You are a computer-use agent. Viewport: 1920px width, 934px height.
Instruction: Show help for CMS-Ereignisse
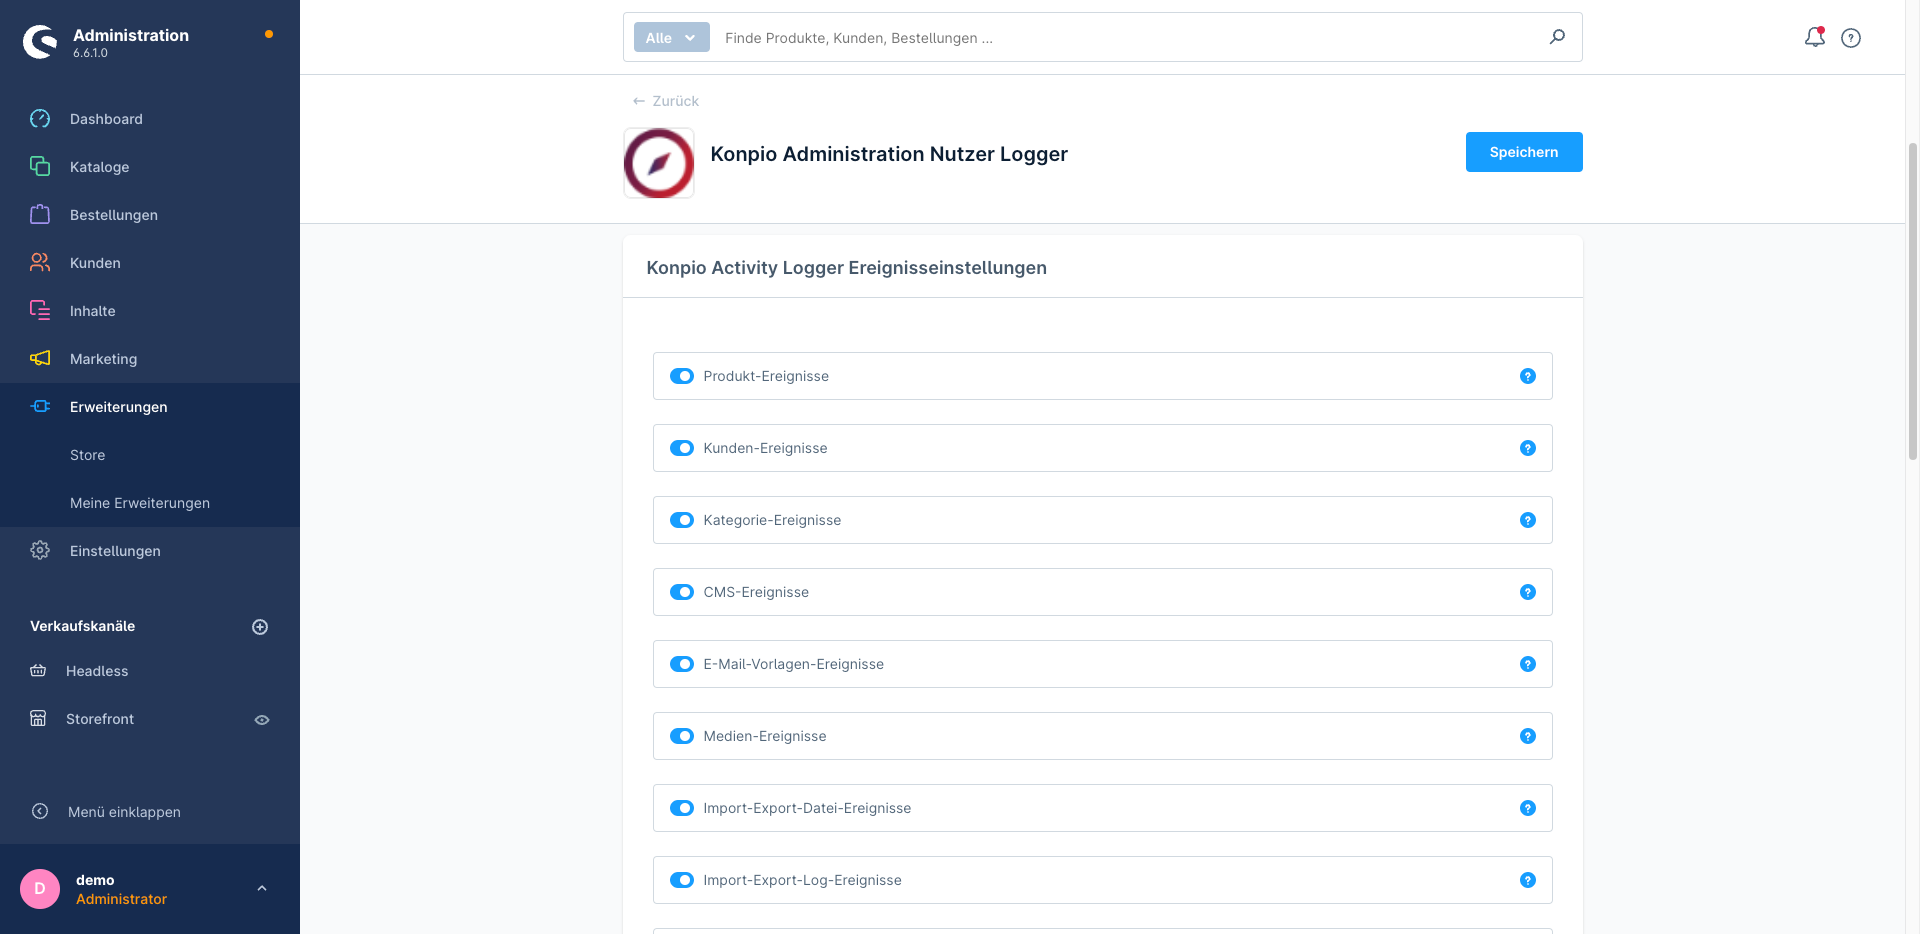pyautogui.click(x=1528, y=592)
